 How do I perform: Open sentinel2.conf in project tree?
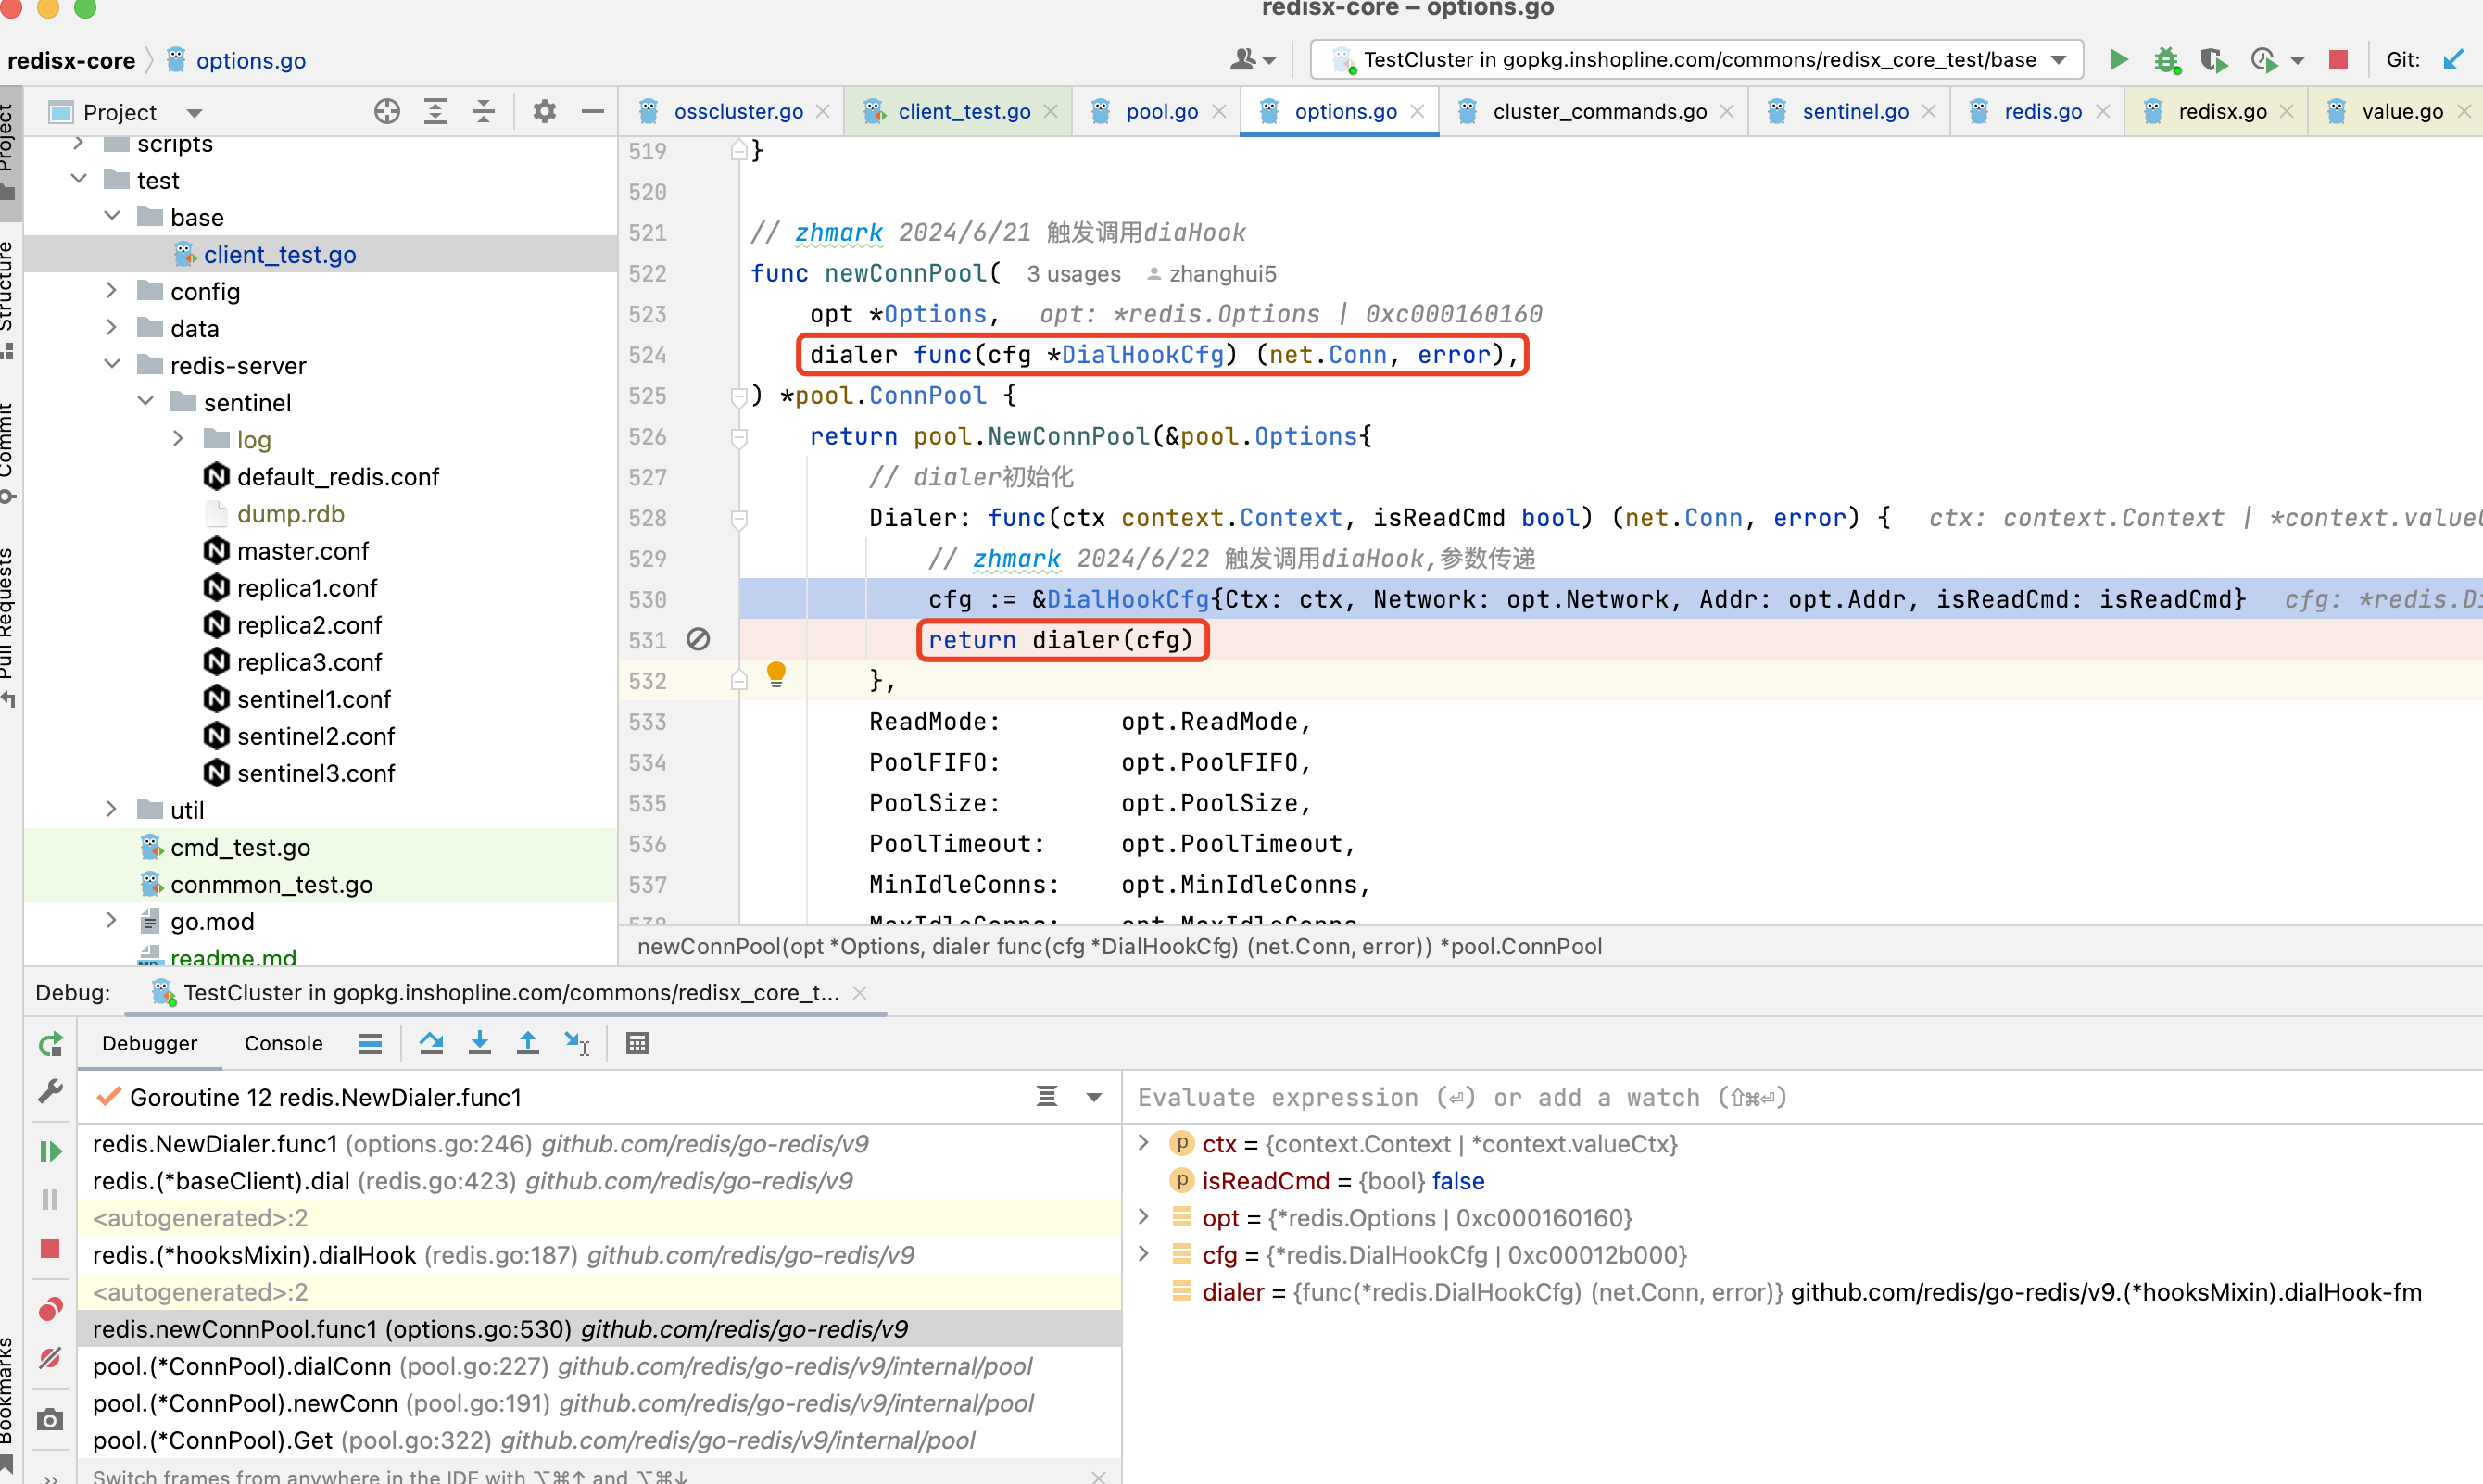click(x=316, y=736)
